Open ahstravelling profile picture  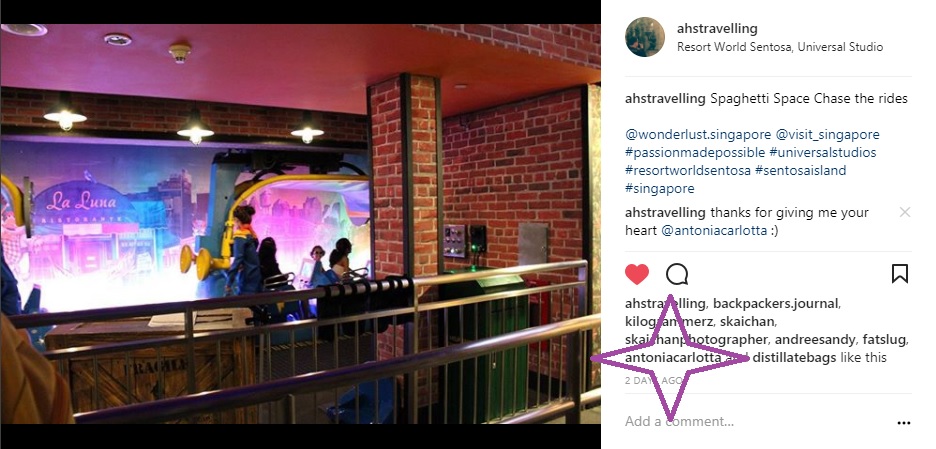tap(645, 37)
